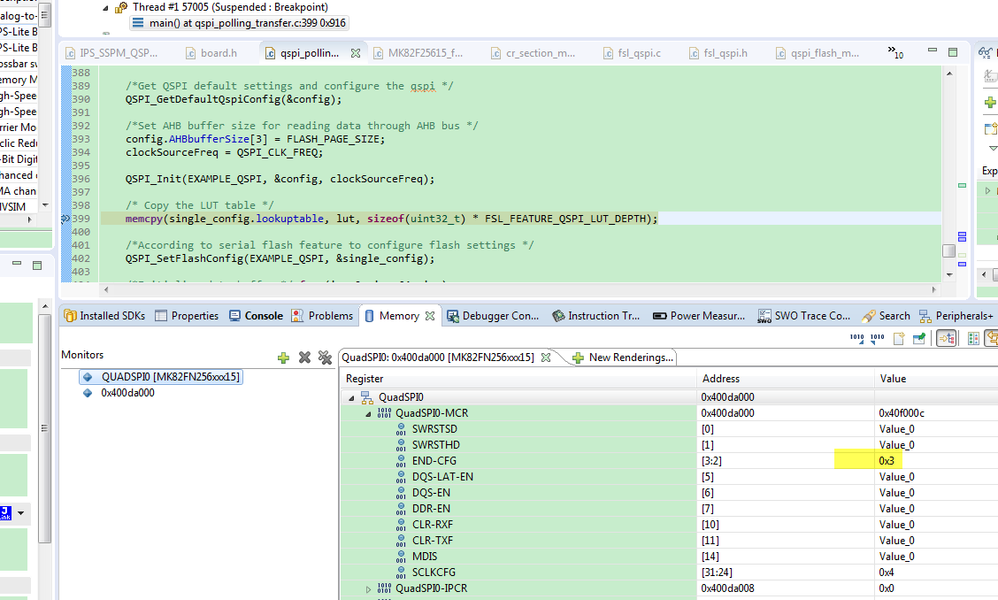Click the editor vertical scrollbar thumb

click(948, 251)
